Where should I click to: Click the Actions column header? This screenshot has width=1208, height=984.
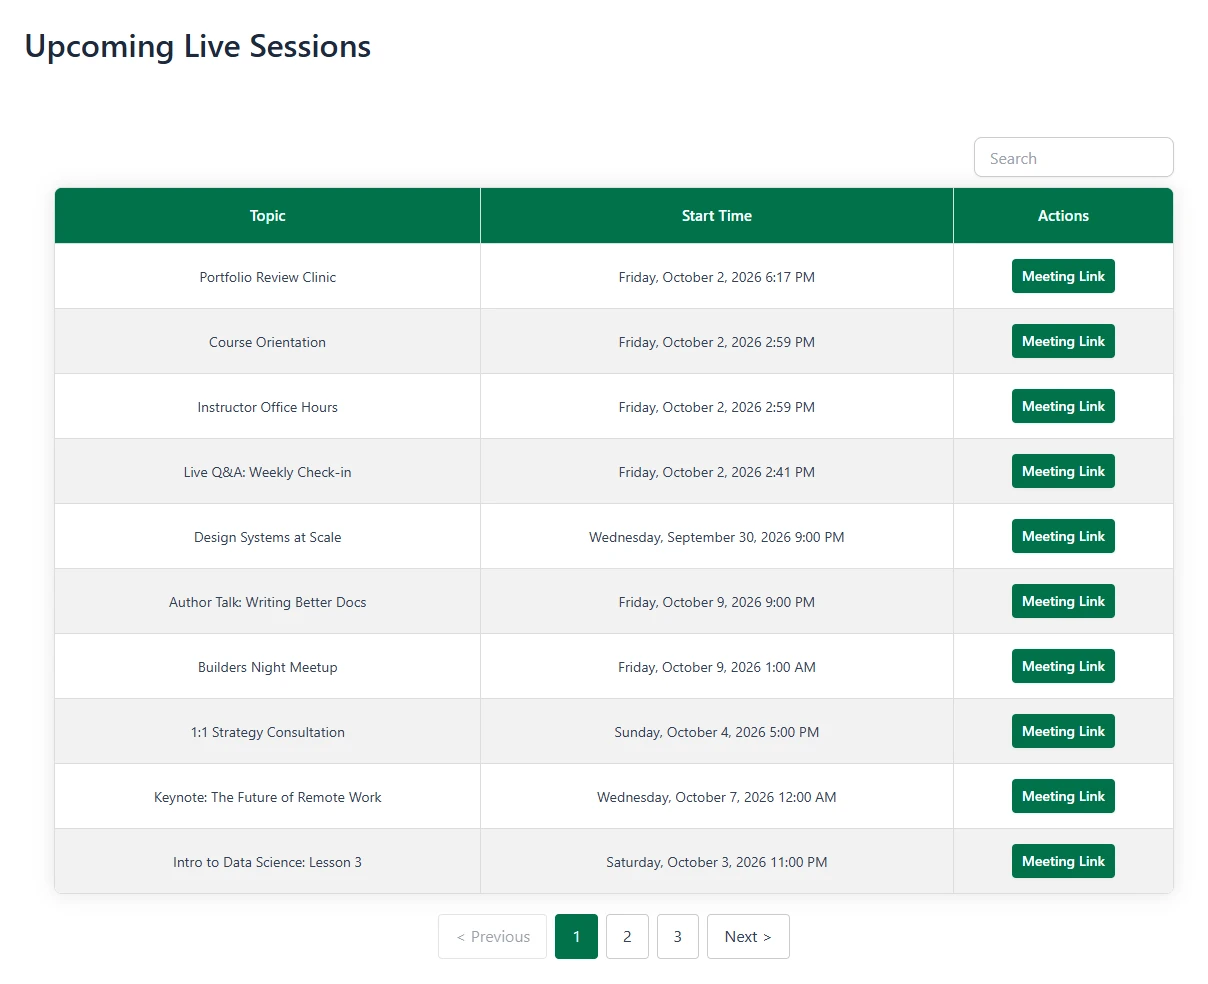tap(1063, 216)
